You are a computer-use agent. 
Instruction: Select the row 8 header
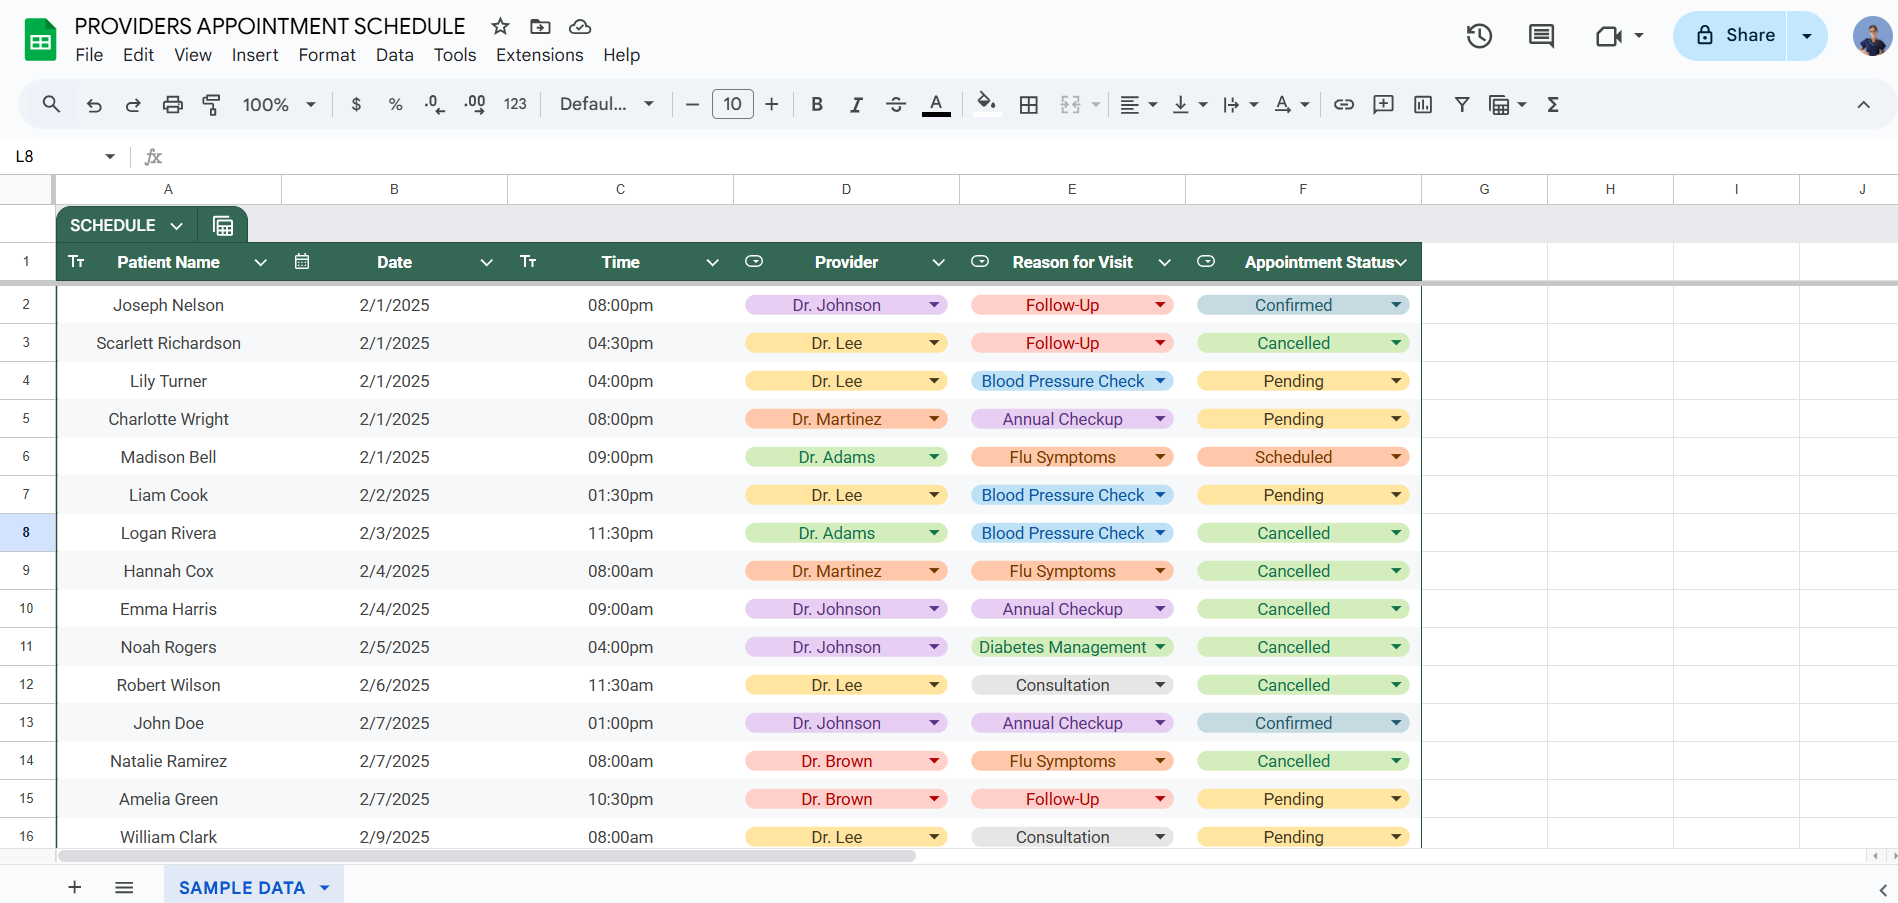(27, 533)
